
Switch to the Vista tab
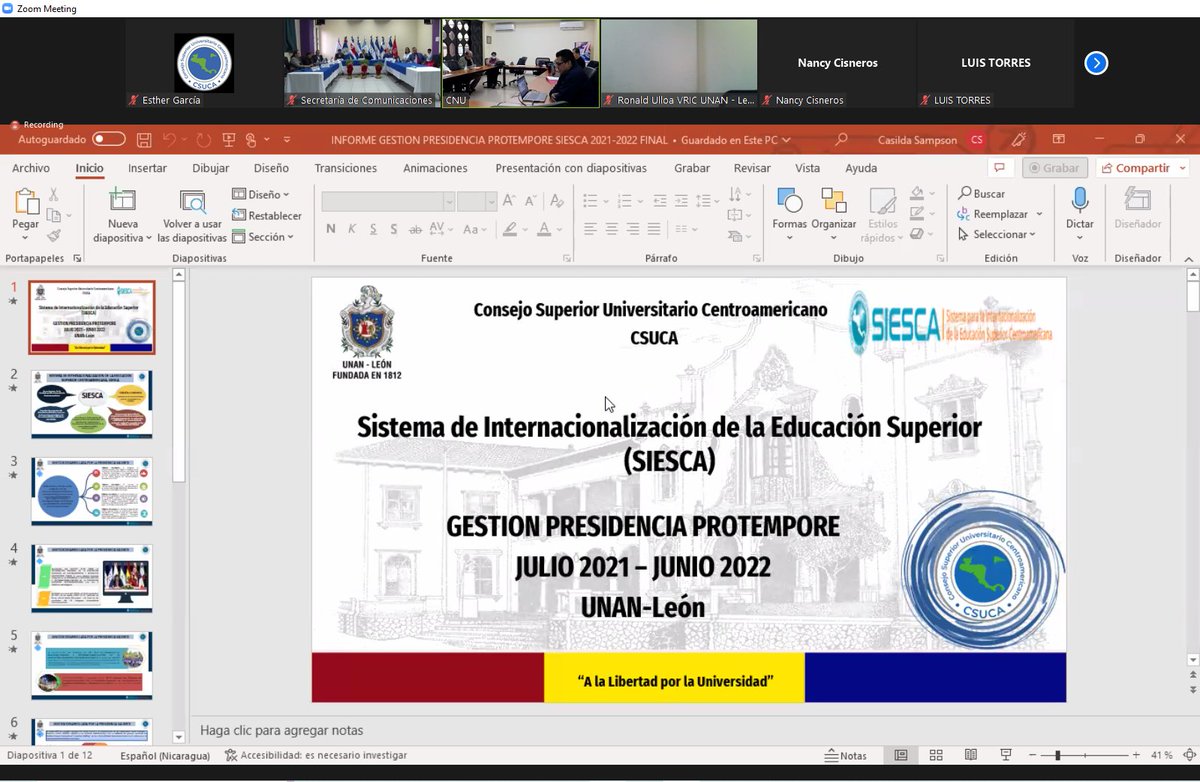tap(807, 168)
